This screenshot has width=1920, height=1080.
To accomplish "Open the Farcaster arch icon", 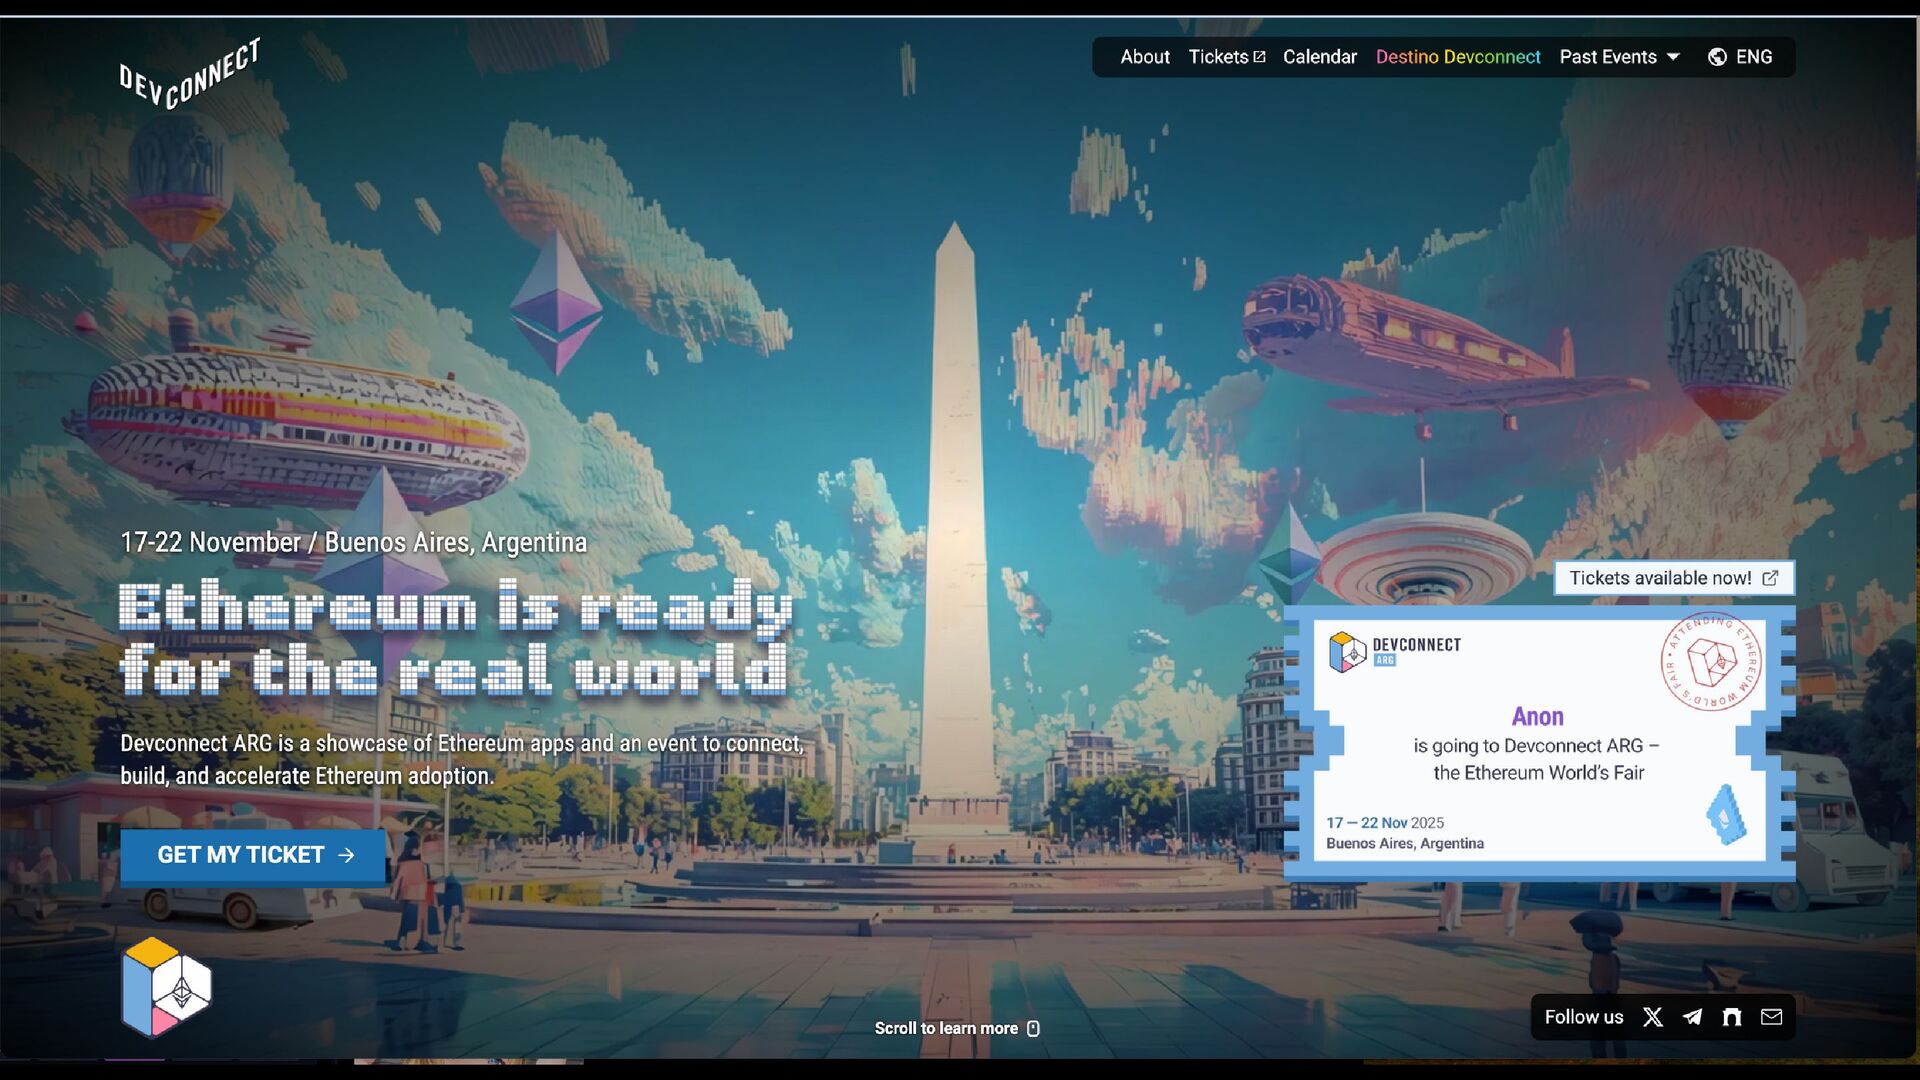I will point(1732,1017).
